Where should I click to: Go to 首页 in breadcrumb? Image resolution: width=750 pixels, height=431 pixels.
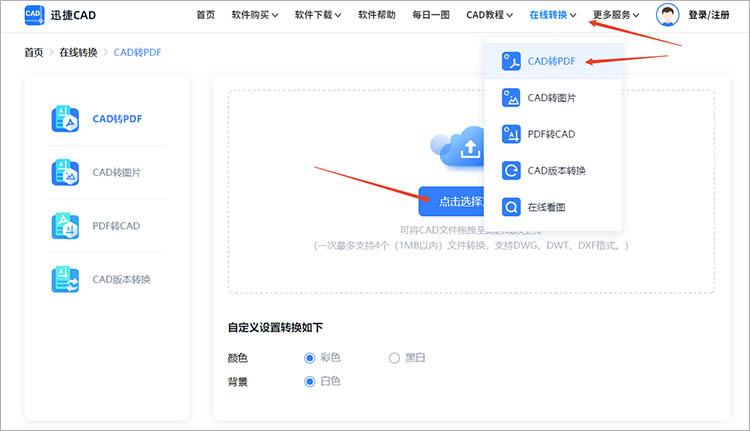pos(34,53)
